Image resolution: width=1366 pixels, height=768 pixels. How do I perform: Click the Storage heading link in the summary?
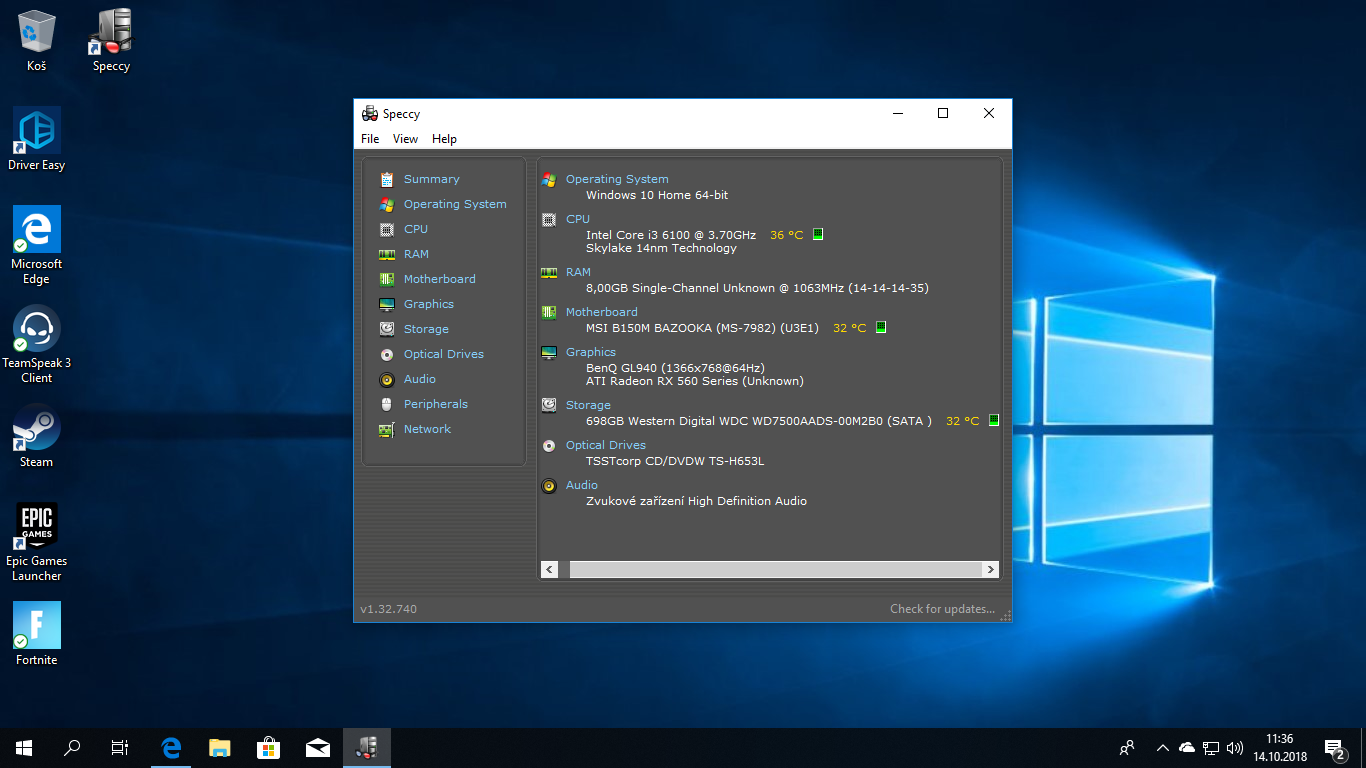[x=588, y=405]
